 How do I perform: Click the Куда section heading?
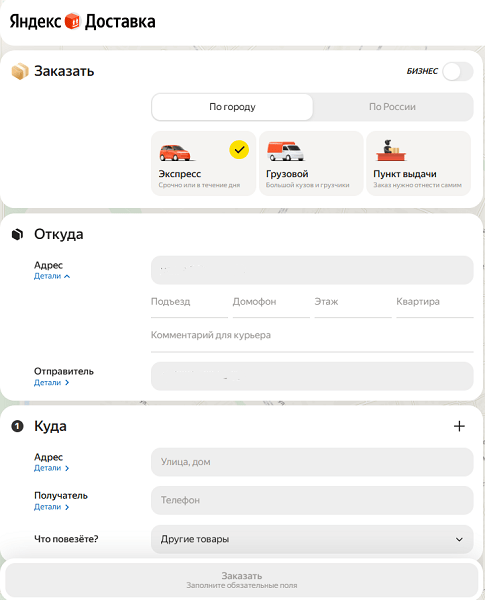point(50,426)
